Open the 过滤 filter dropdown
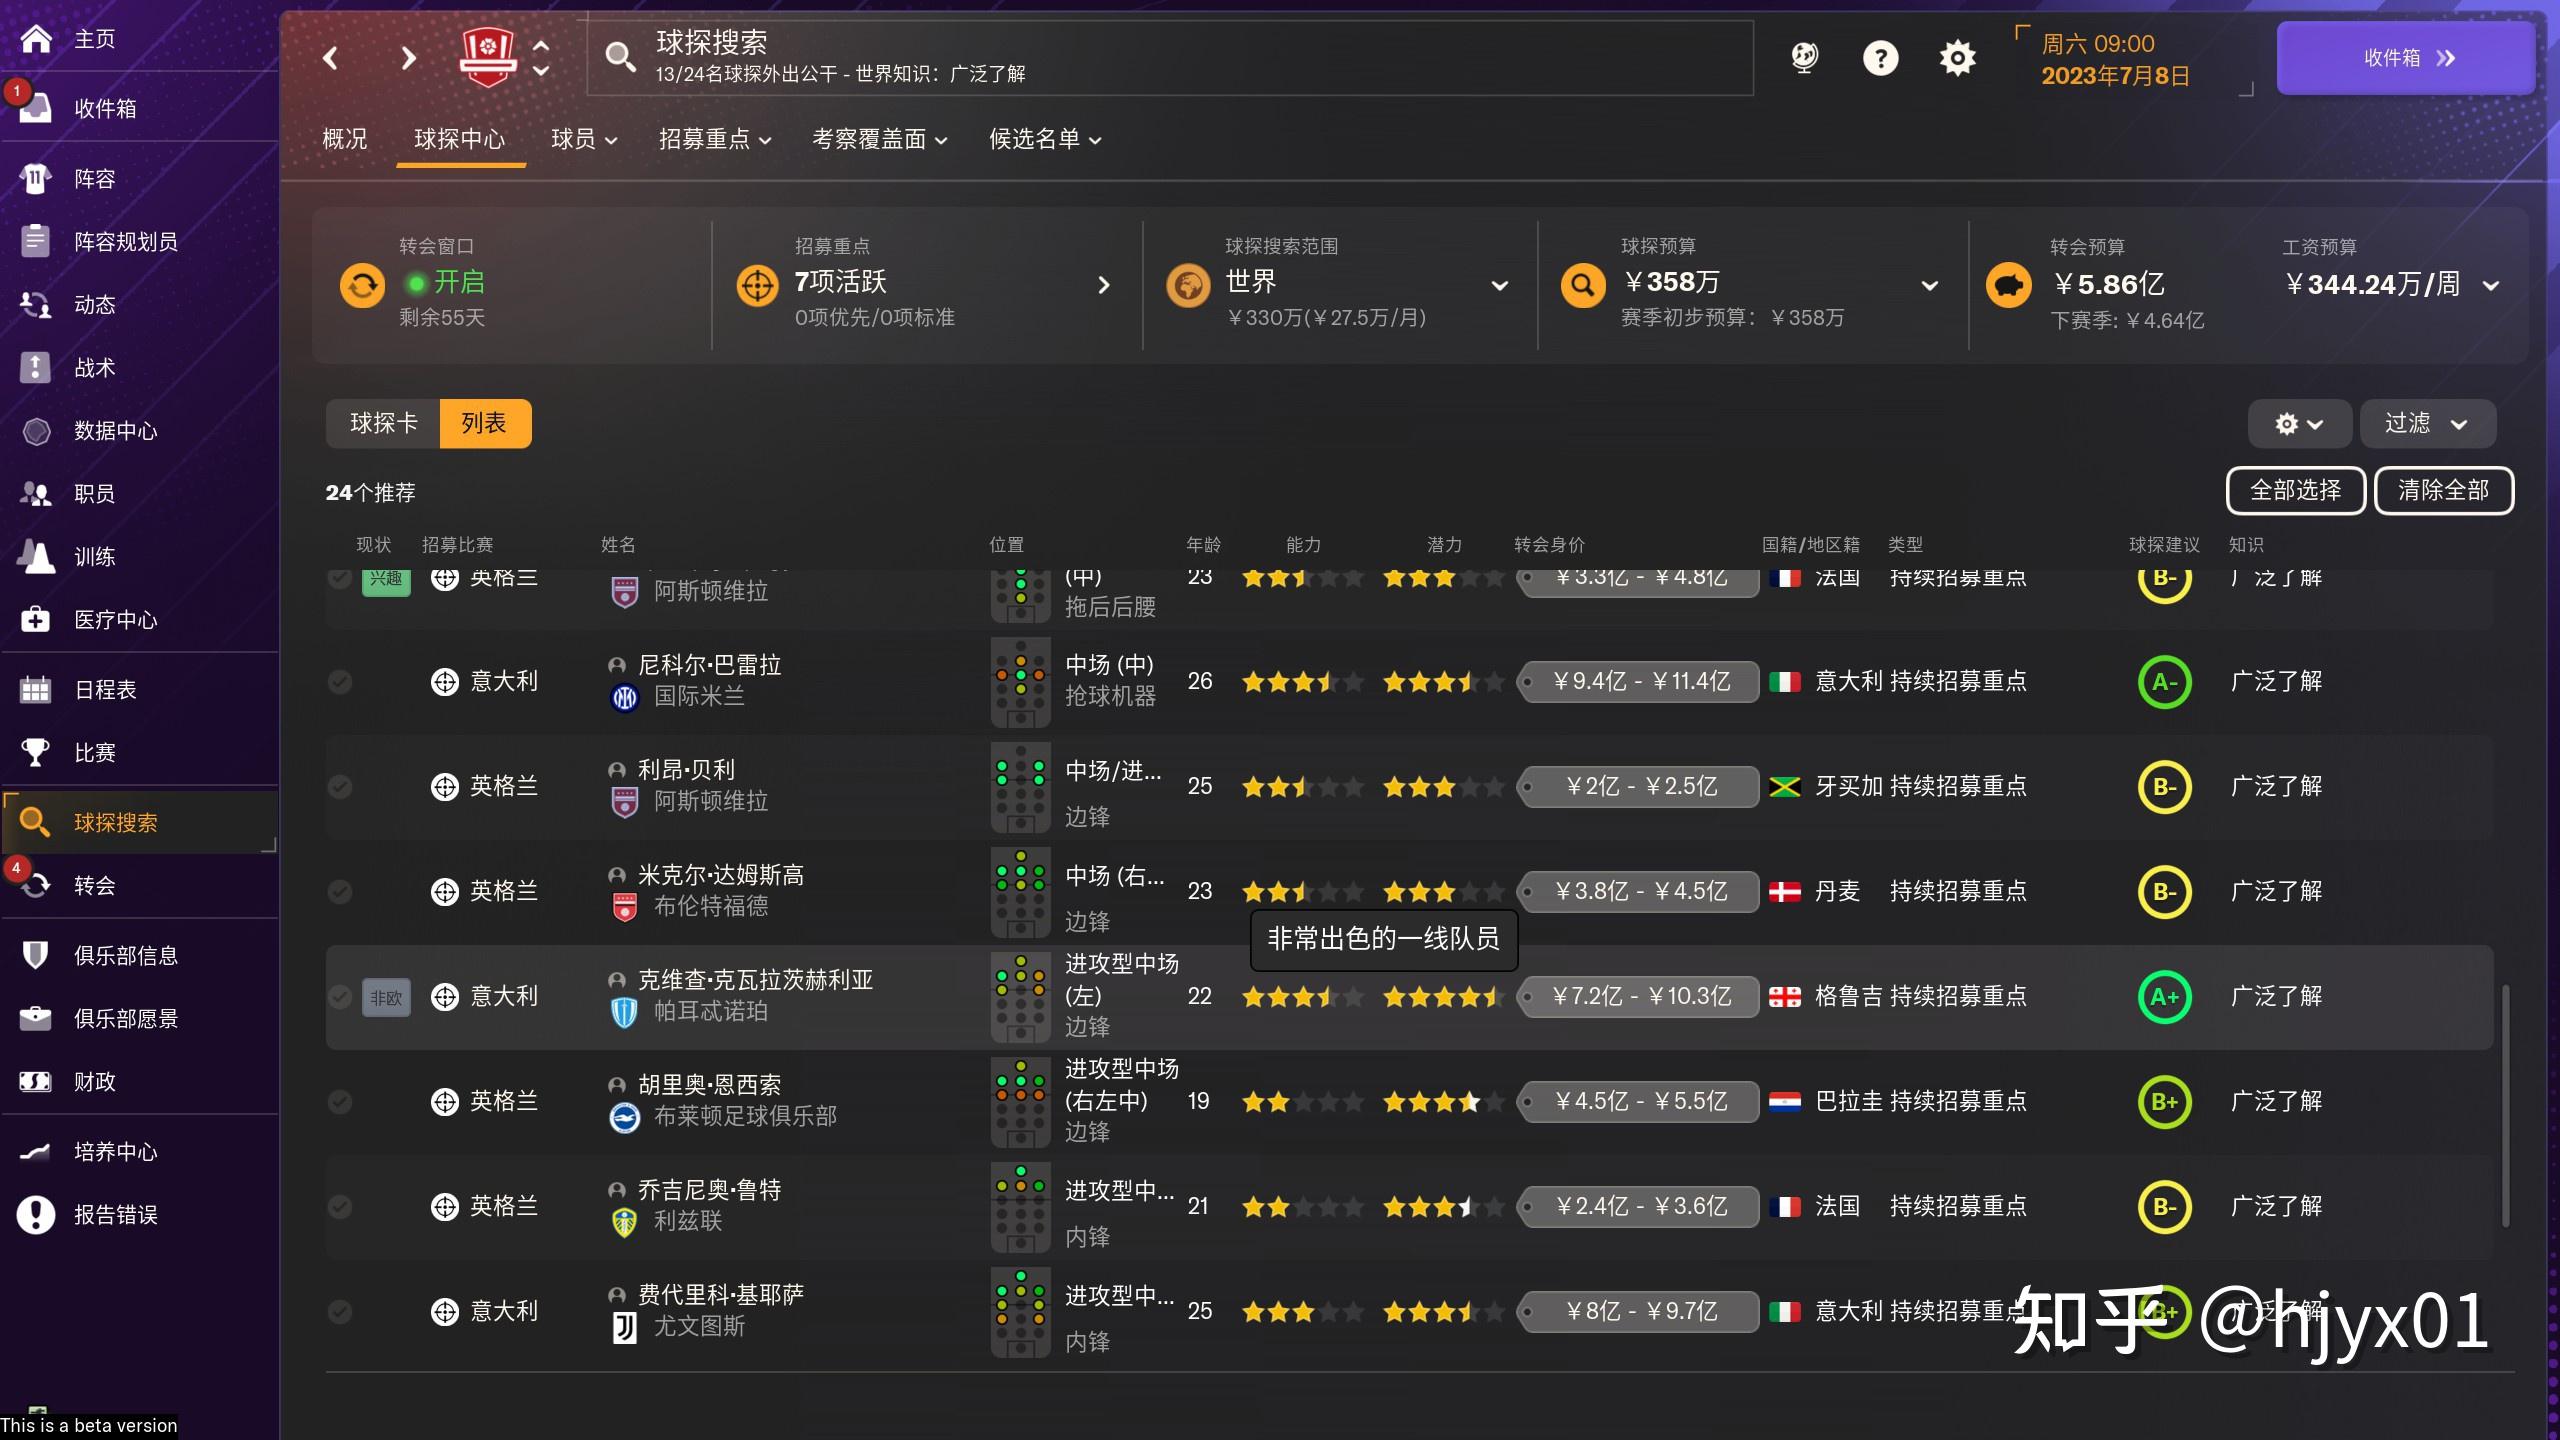2560x1440 pixels. [2427, 424]
